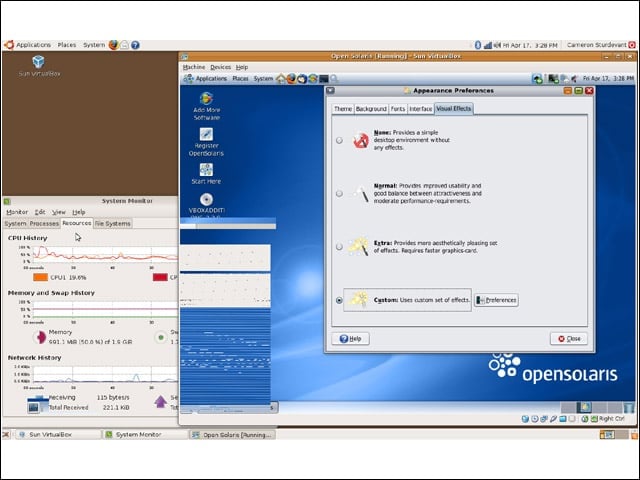
Task: Click the System Monitor taskbar button
Action: pyautogui.click(x=145, y=435)
